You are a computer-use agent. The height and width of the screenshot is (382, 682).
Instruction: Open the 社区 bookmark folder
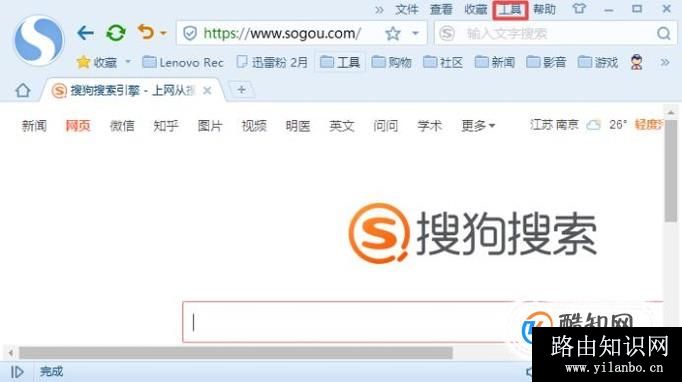(443, 63)
